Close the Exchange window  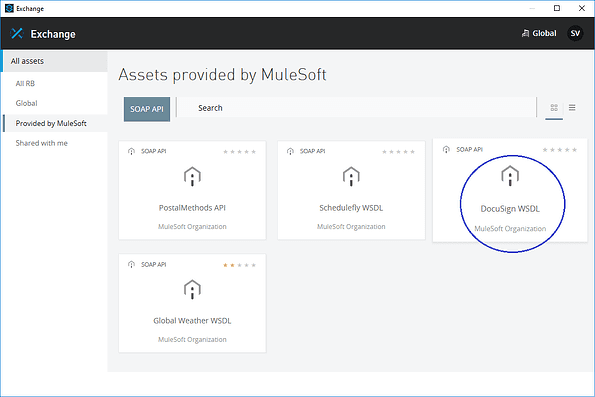582,8
